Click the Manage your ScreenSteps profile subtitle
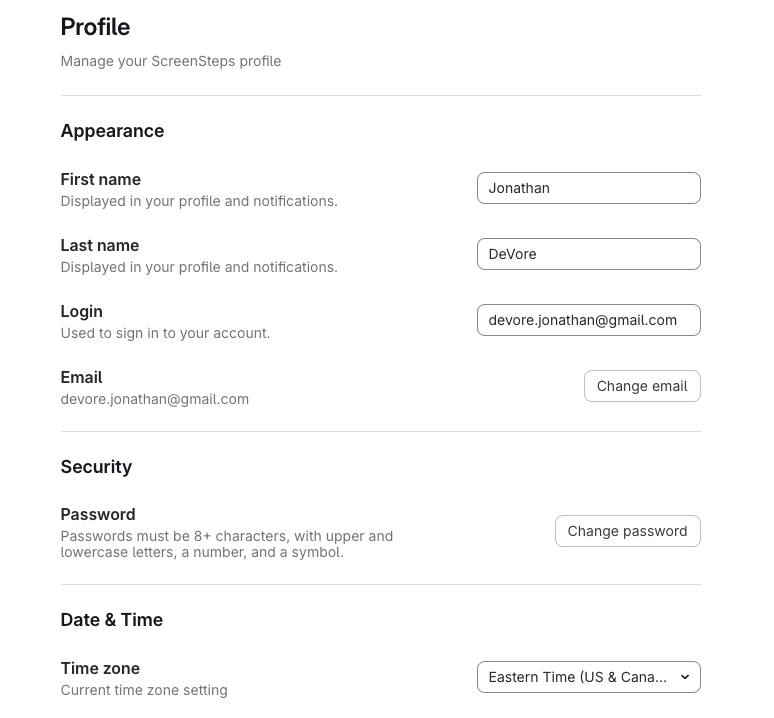This screenshot has height=718, width=774. pos(171,61)
